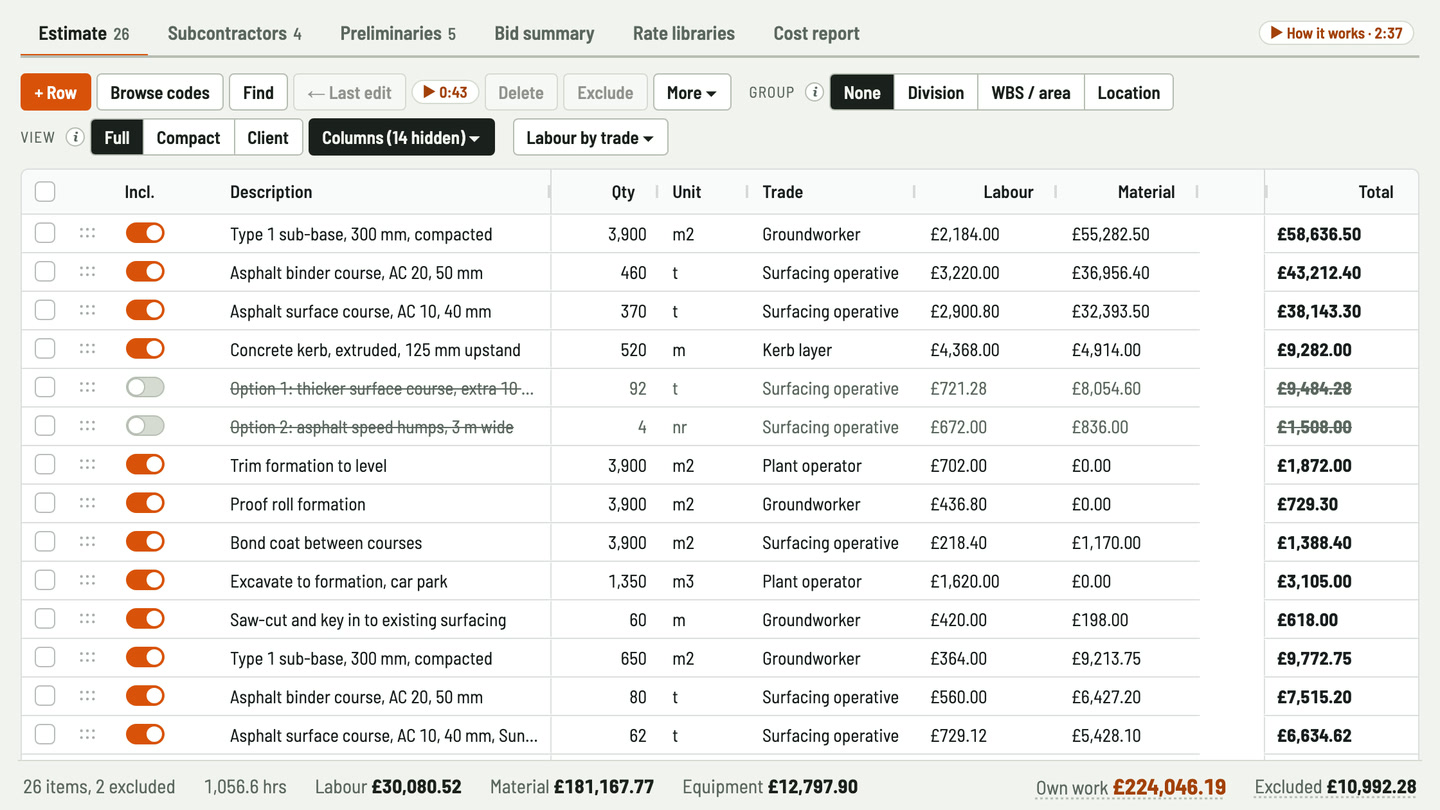Screen dimensions: 1440x810
Task: Turn off Incl. toggle for Proof roll formation
Action: pyautogui.click(x=145, y=503)
